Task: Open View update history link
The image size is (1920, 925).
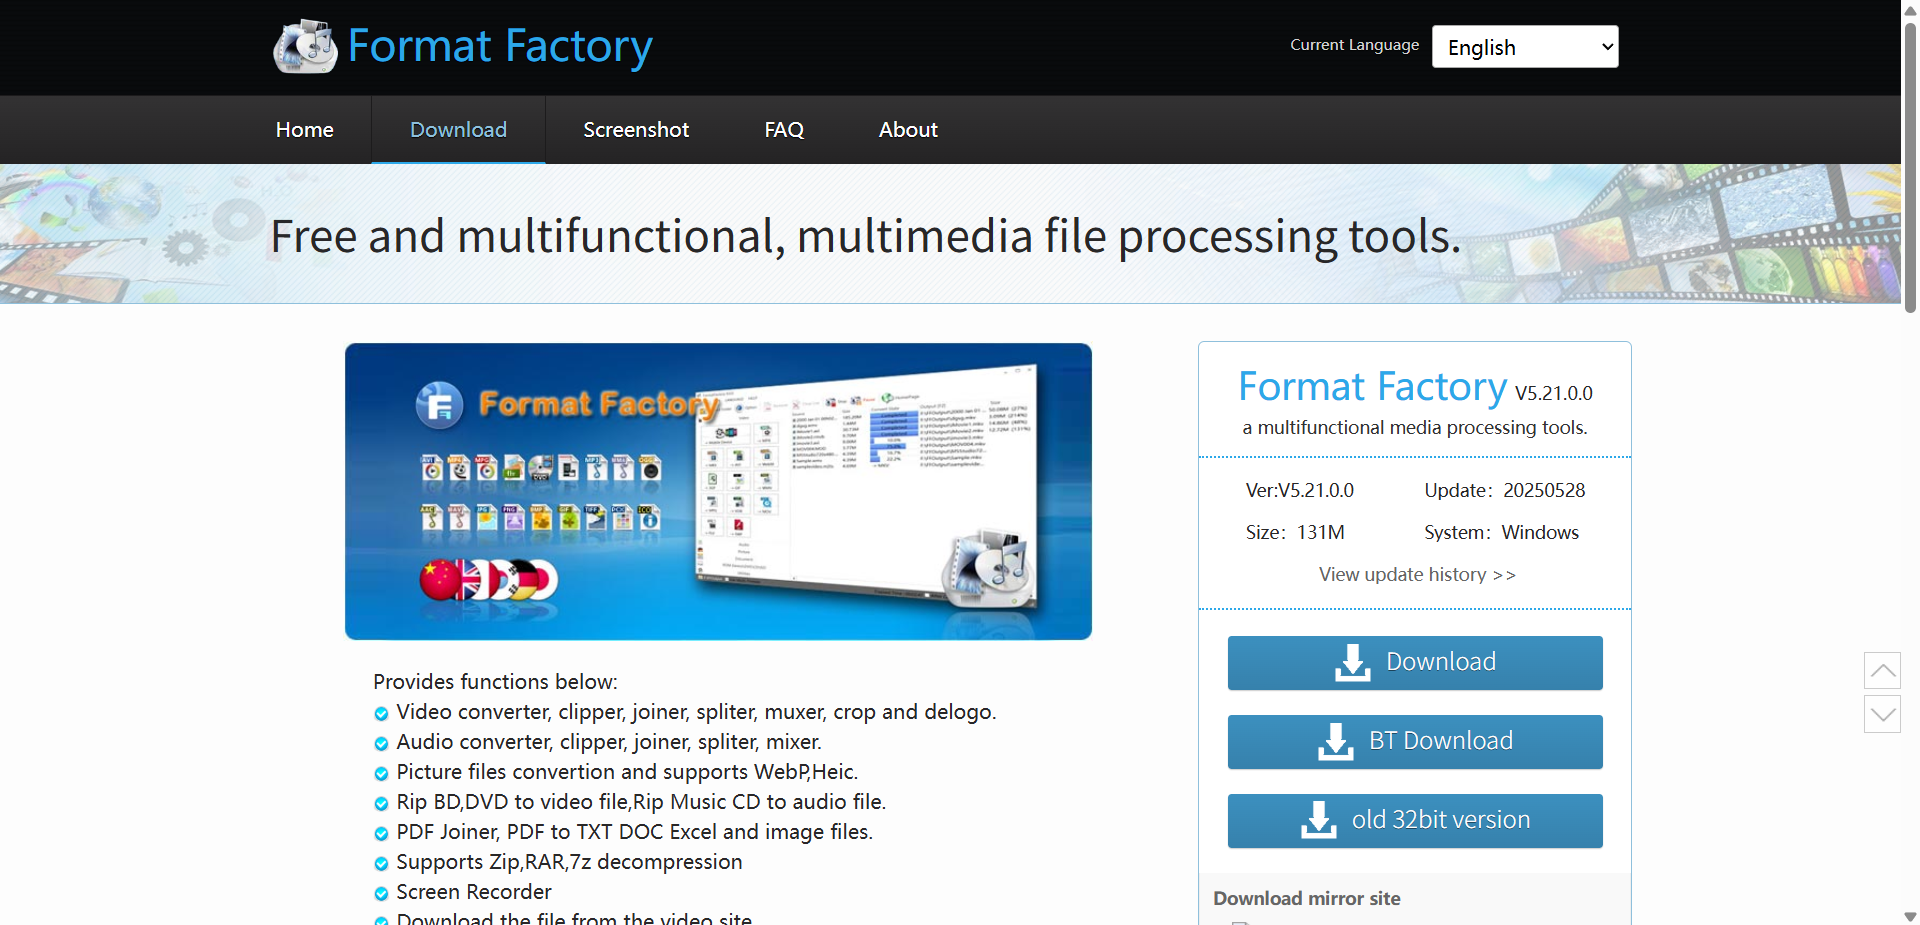Action: pyautogui.click(x=1417, y=575)
